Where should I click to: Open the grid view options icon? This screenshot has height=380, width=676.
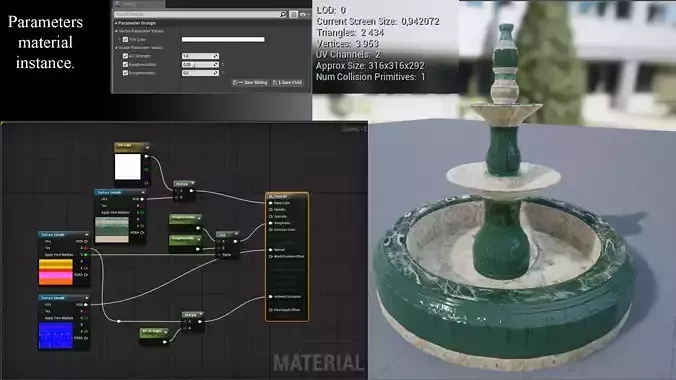(294, 14)
